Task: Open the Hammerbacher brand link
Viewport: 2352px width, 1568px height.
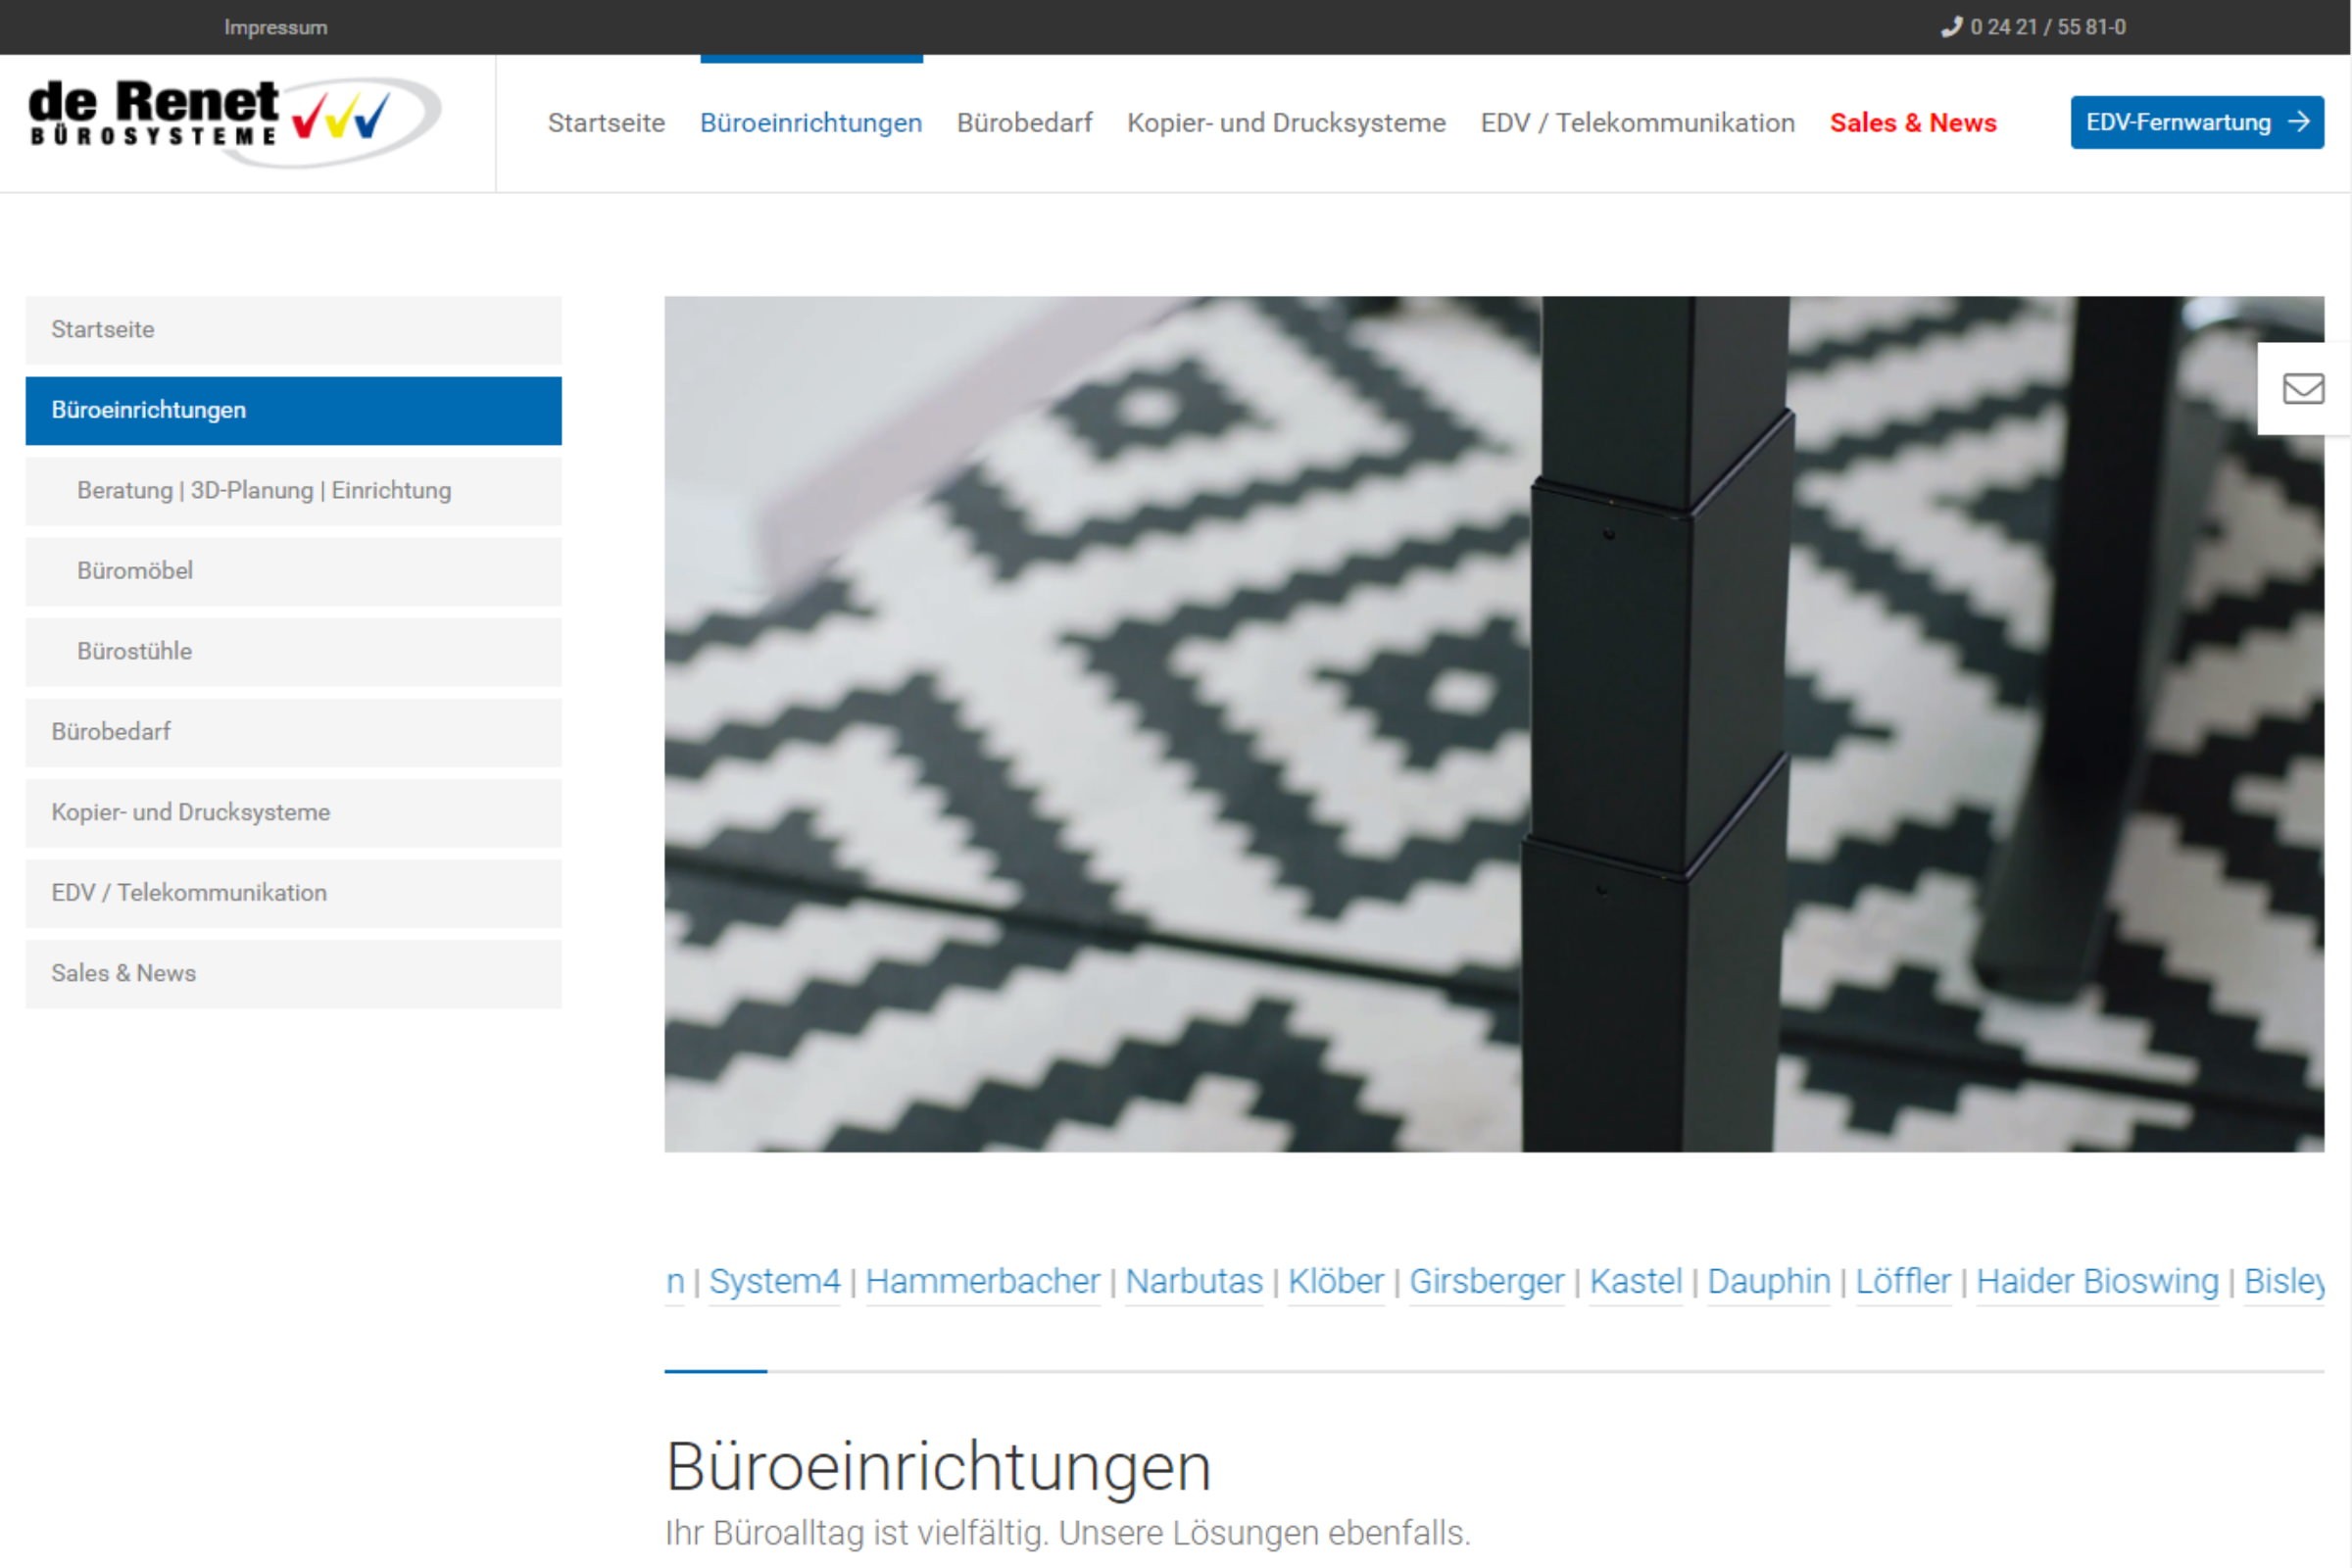Action: click(x=982, y=1281)
